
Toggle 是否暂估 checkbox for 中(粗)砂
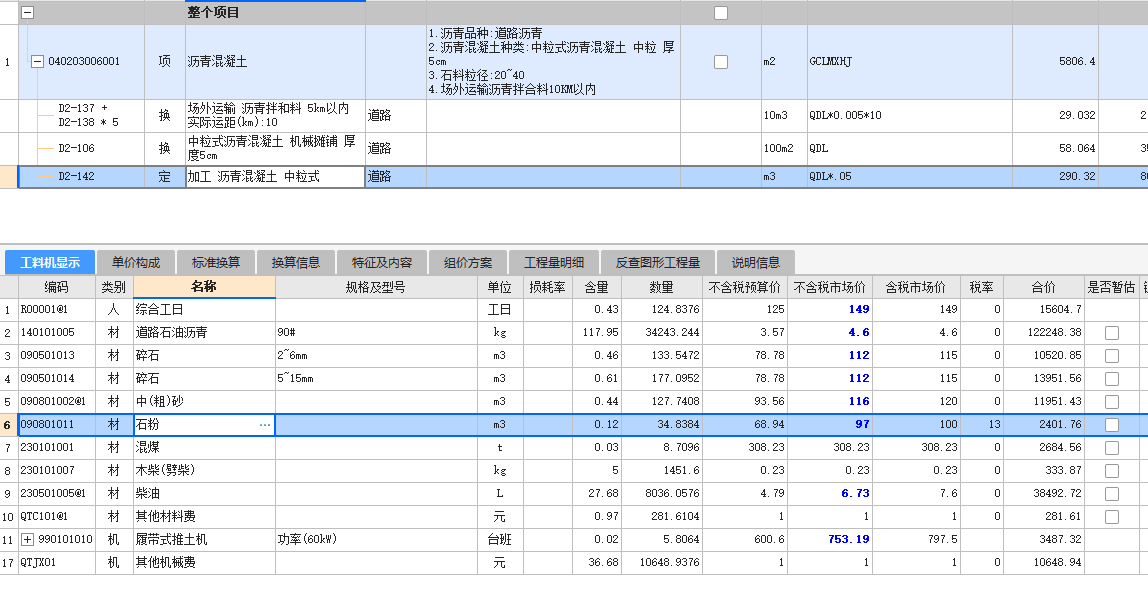pos(1111,402)
